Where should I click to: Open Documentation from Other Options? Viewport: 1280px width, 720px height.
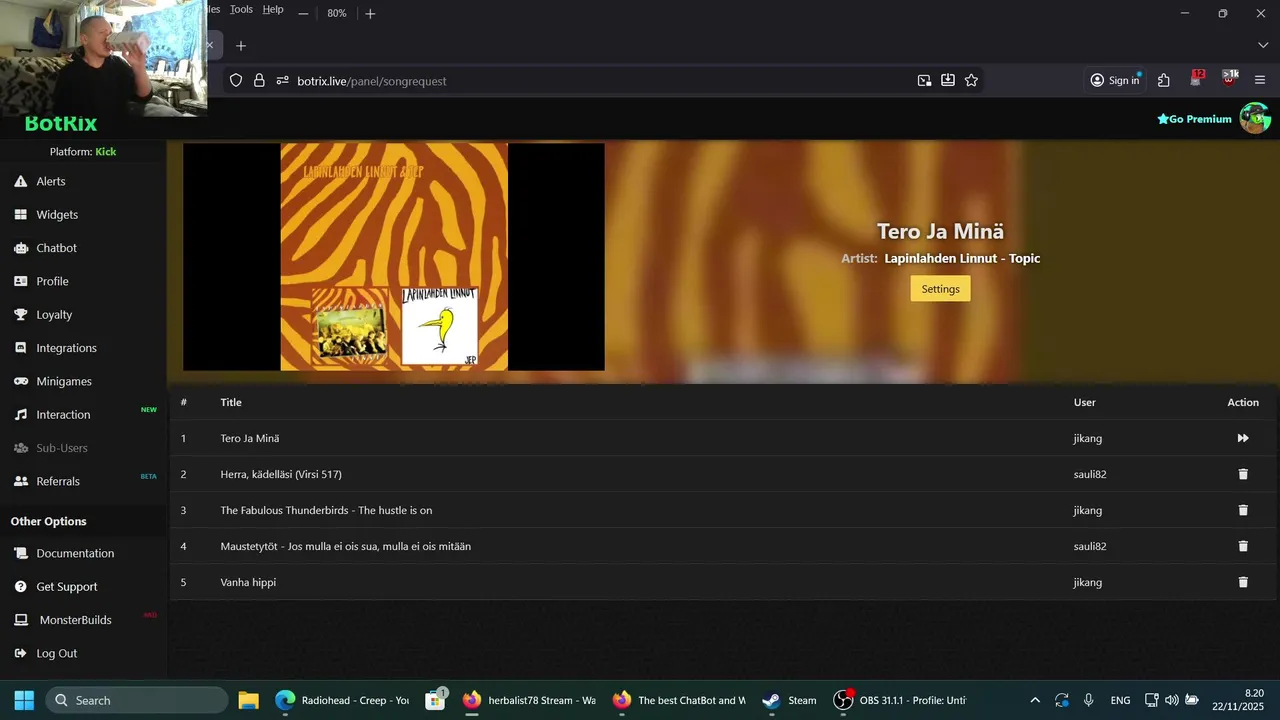tap(75, 553)
